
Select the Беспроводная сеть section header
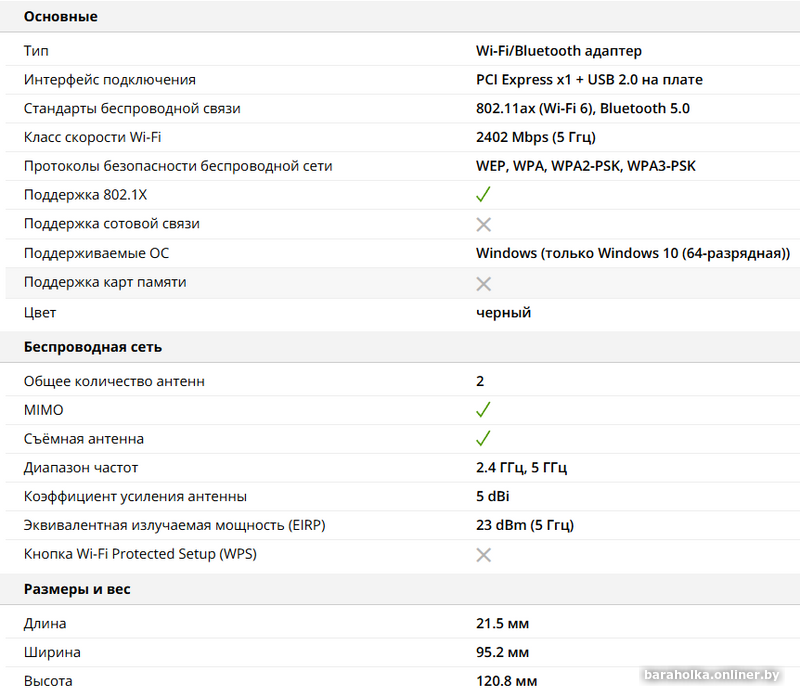(93, 347)
